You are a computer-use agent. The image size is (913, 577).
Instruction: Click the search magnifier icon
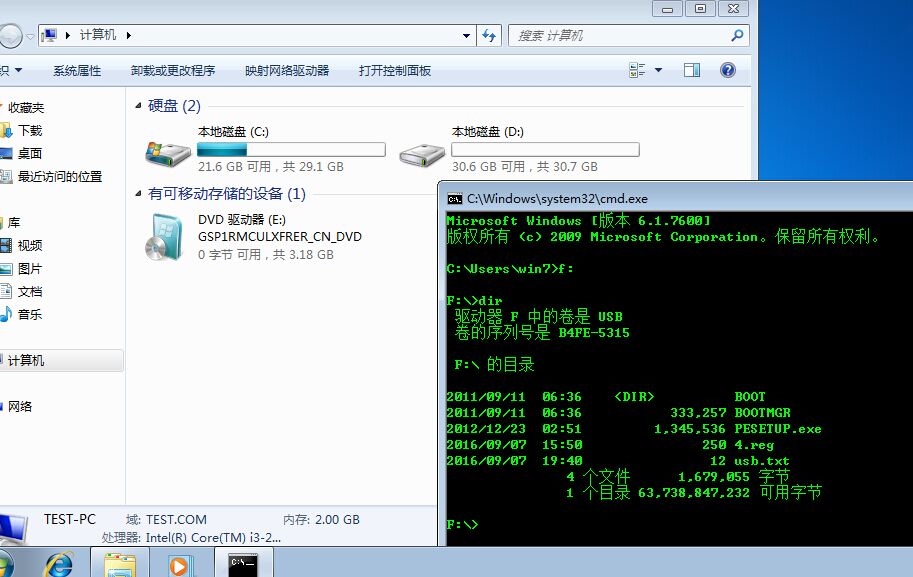[737, 36]
